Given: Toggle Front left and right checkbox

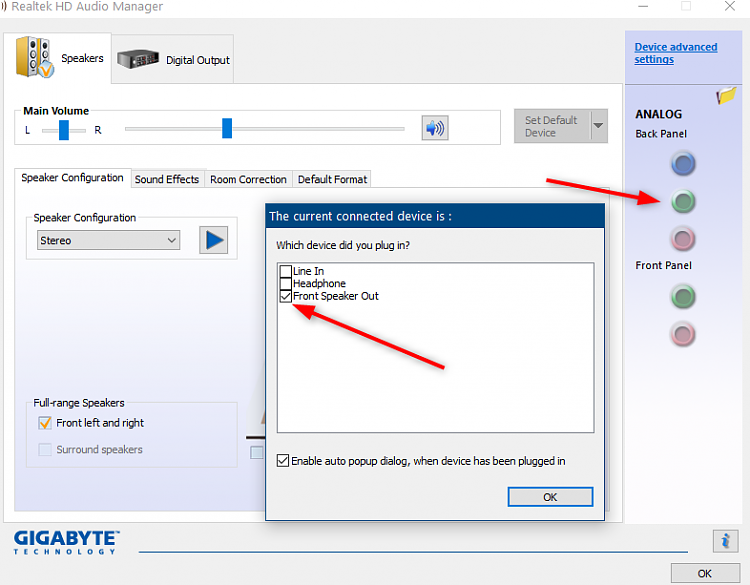Looking at the screenshot, I should pos(45,423).
